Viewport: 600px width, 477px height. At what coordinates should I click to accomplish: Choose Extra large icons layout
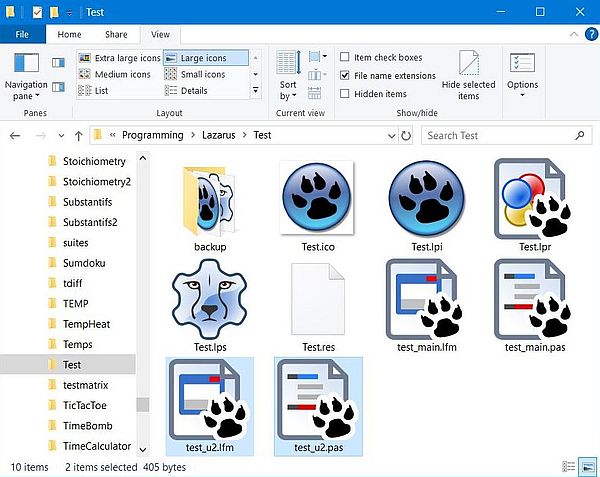119,58
